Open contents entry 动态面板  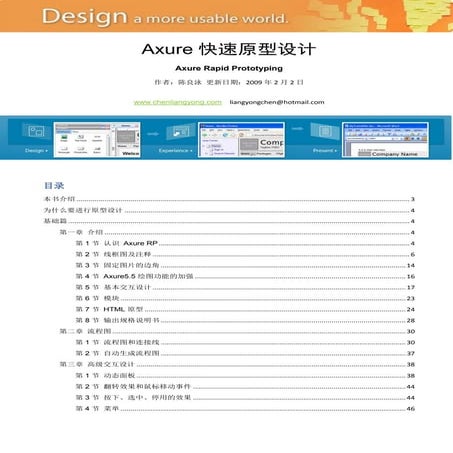pyautogui.click(x=245, y=376)
